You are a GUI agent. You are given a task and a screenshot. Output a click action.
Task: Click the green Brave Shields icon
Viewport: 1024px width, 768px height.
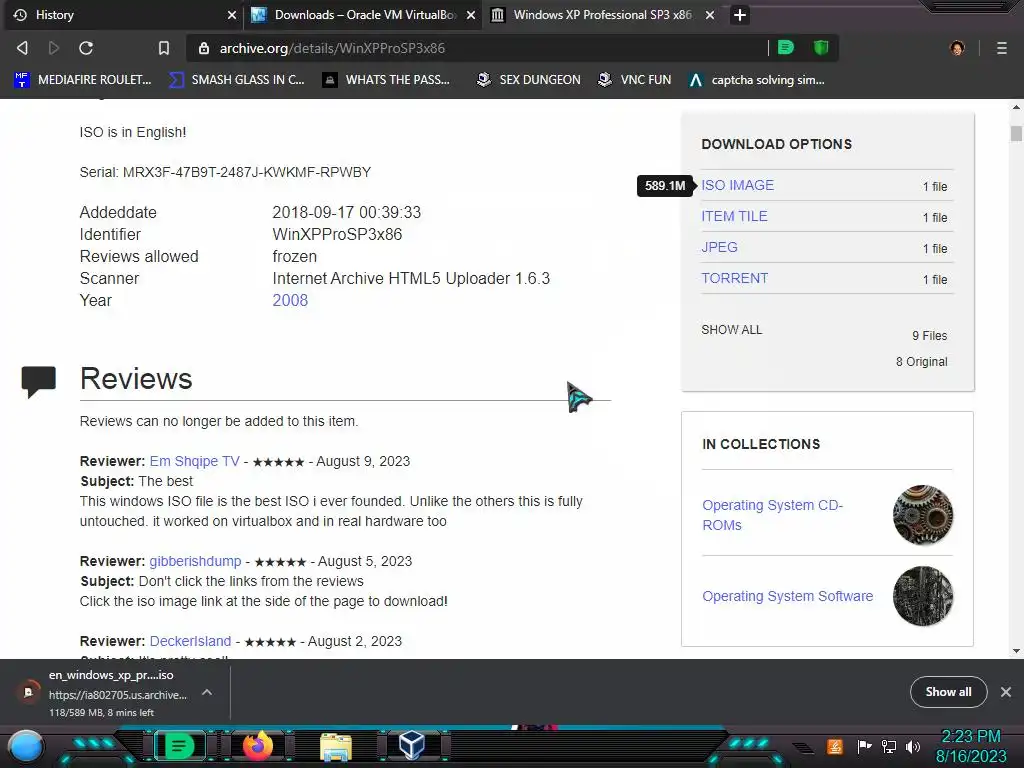coord(821,47)
